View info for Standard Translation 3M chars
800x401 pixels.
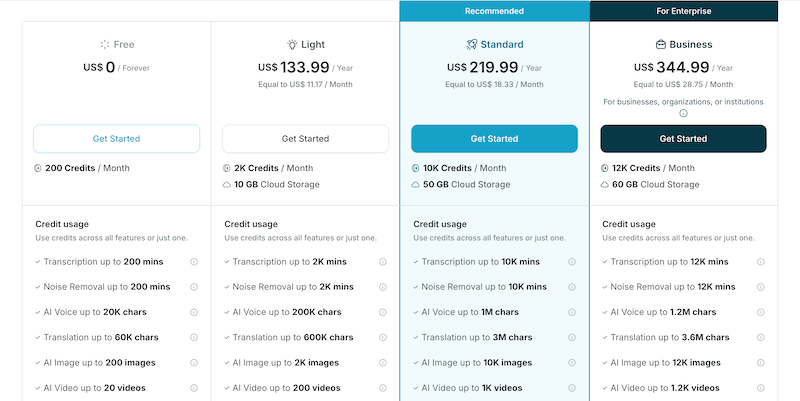[x=572, y=337]
